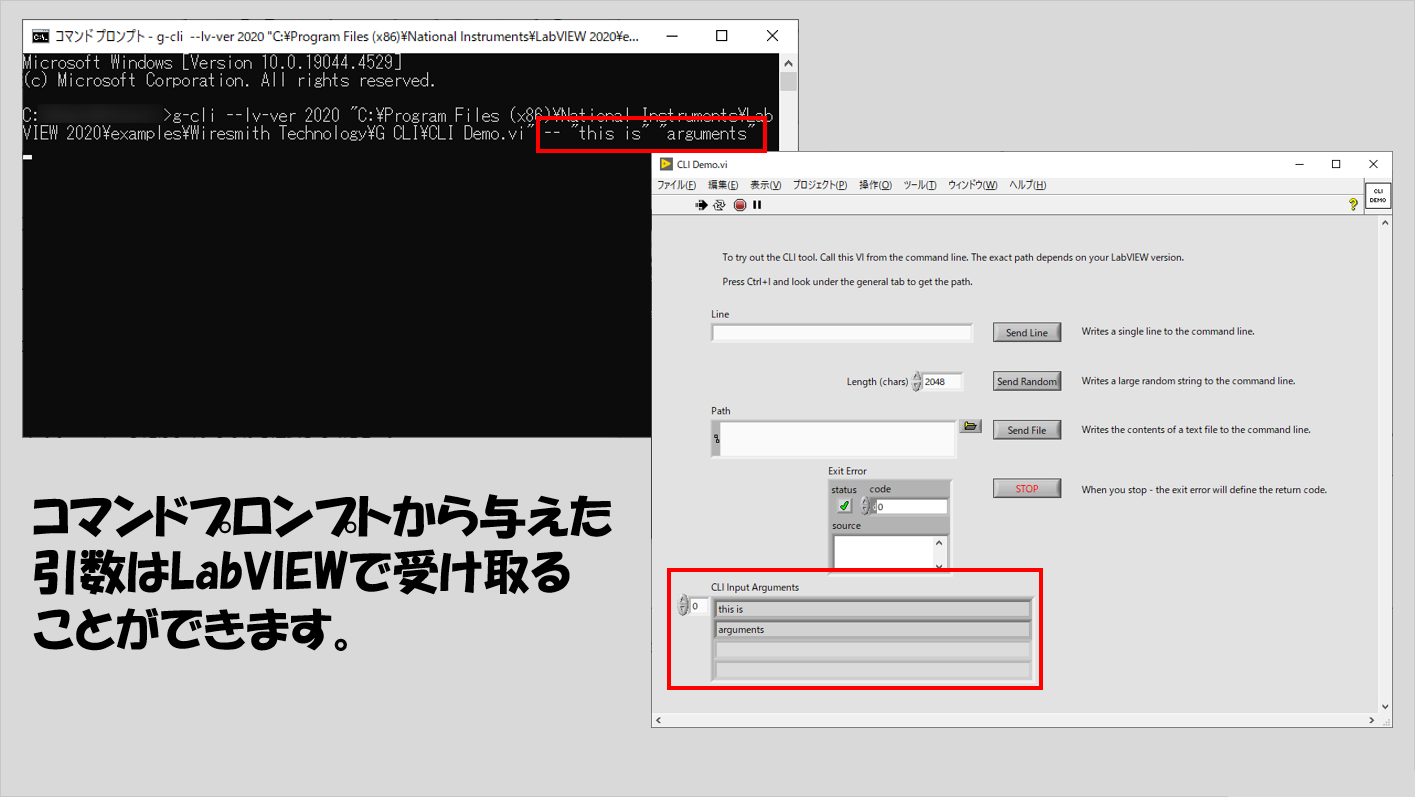Click the folder browse icon beside Path
1415x797 pixels.
click(x=970, y=426)
